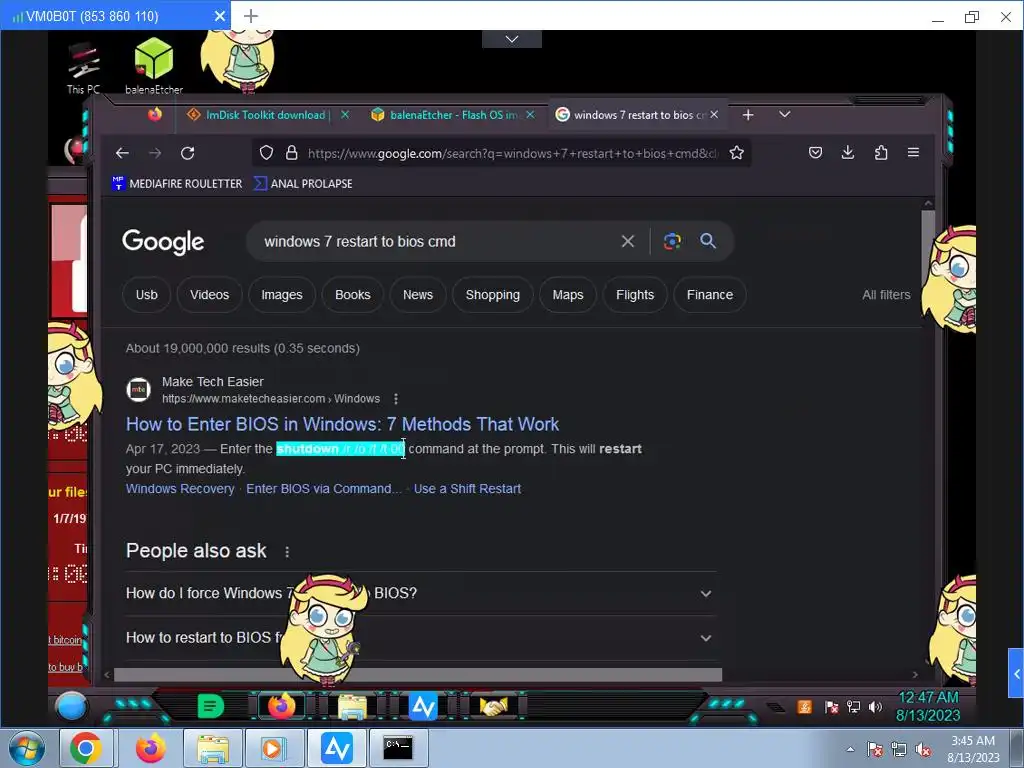
Task: Open All filters
Action: pos(886,295)
